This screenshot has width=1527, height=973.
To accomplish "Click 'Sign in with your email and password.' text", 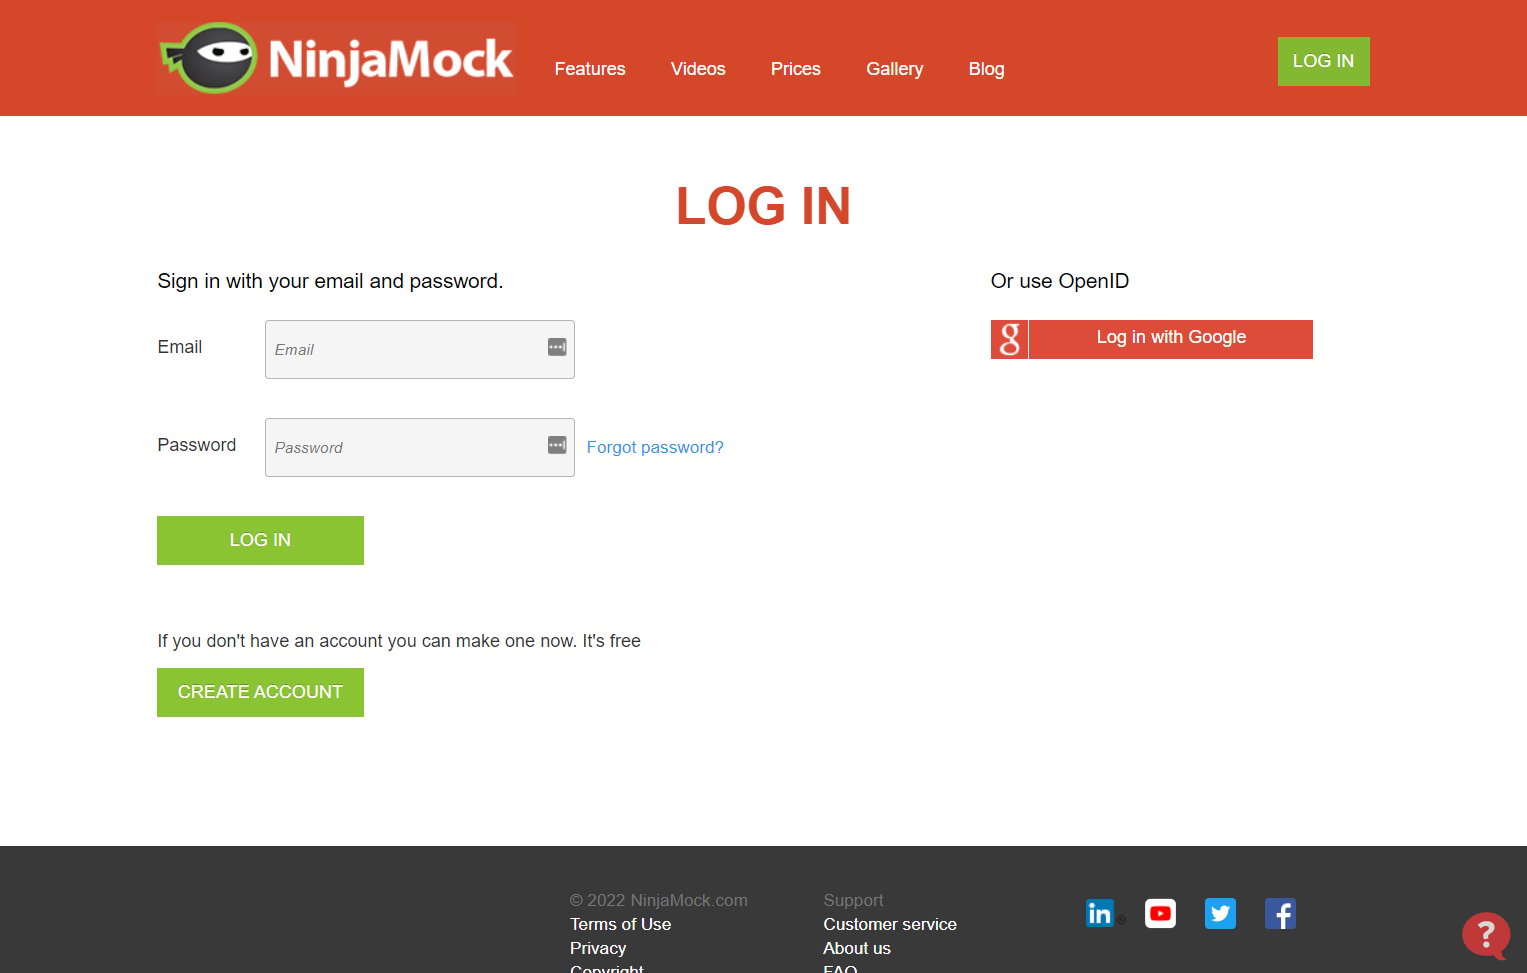I will [x=330, y=281].
